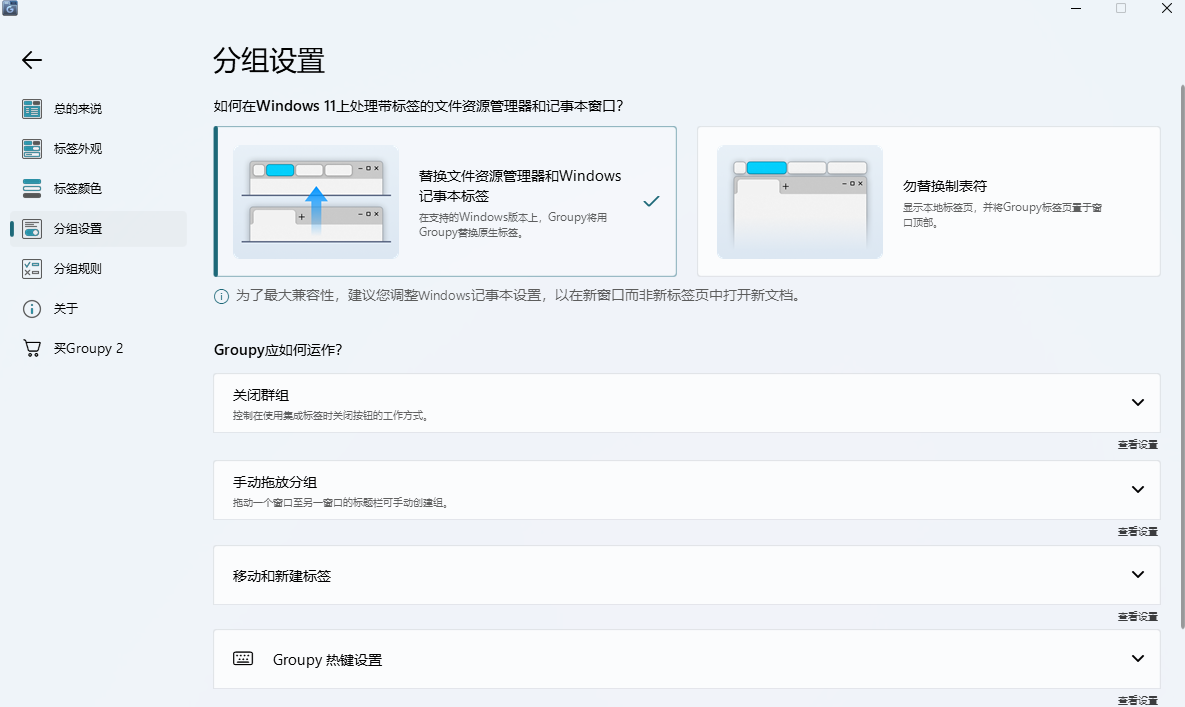This screenshot has width=1185, height=707.
Task: Open the 标签外观 settings page
Action: (98, 149)
